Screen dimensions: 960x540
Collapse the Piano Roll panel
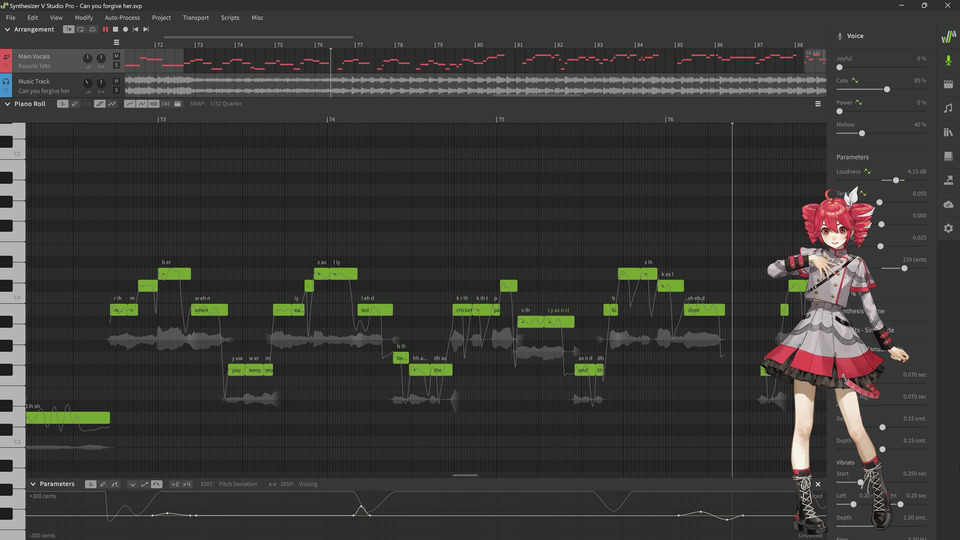point(7,104)
